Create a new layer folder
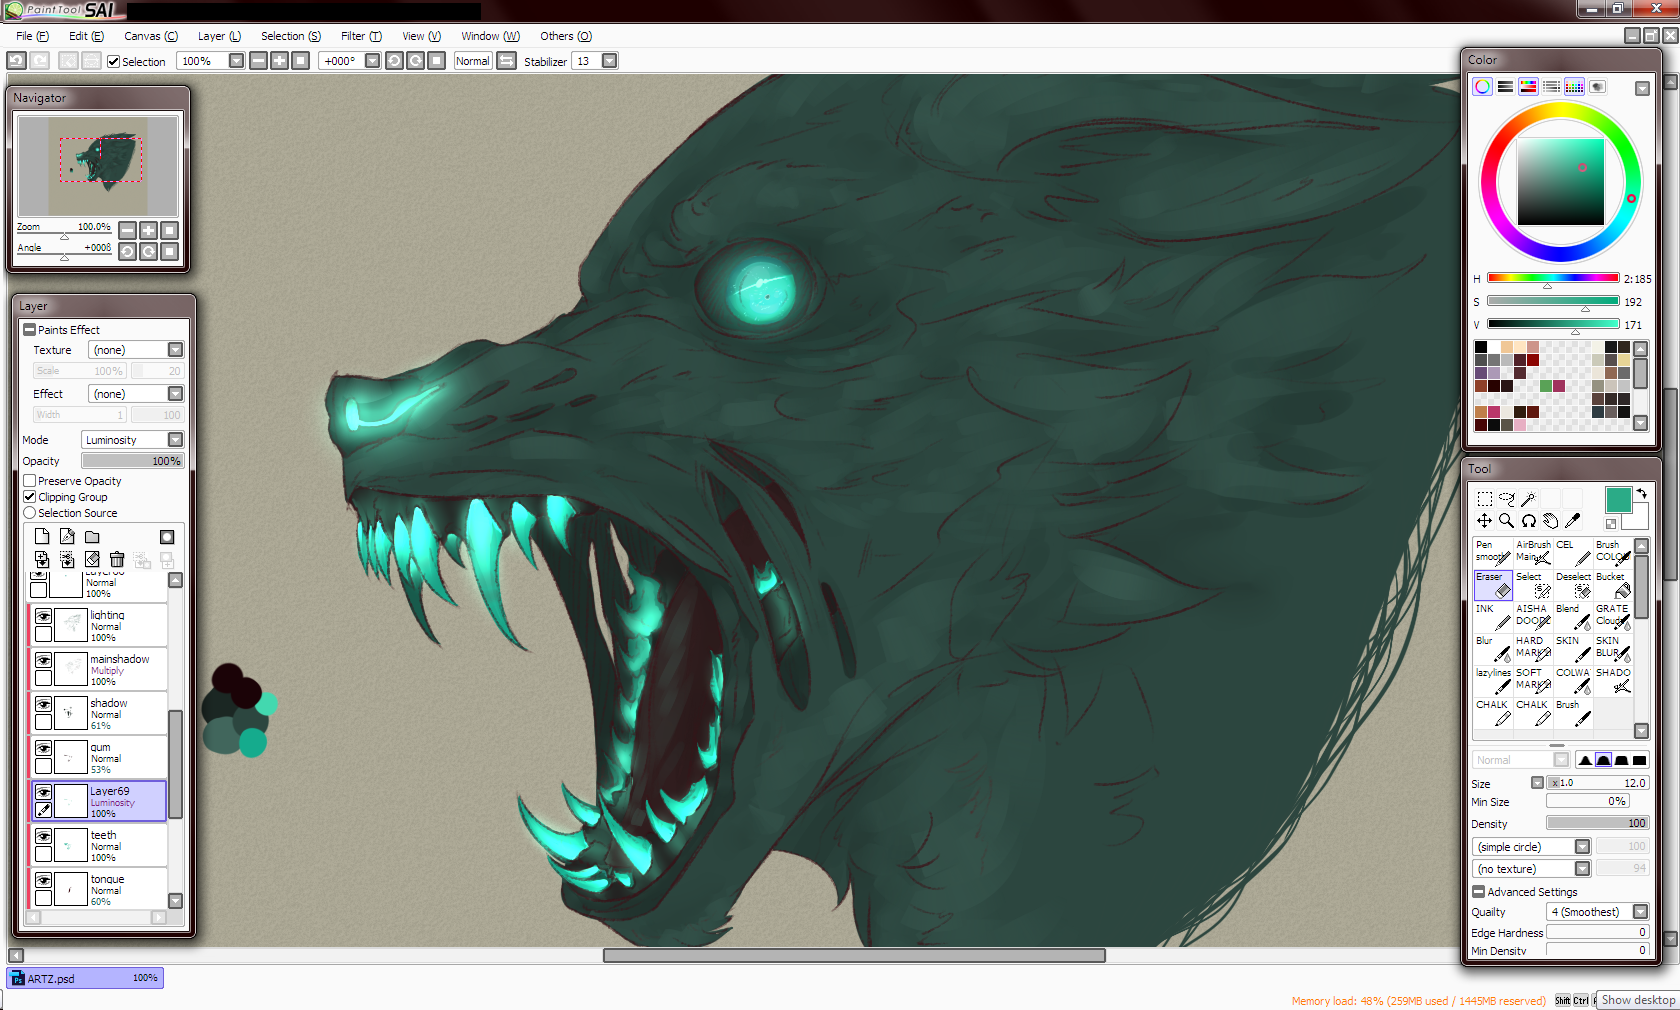 tap(92, 537)
